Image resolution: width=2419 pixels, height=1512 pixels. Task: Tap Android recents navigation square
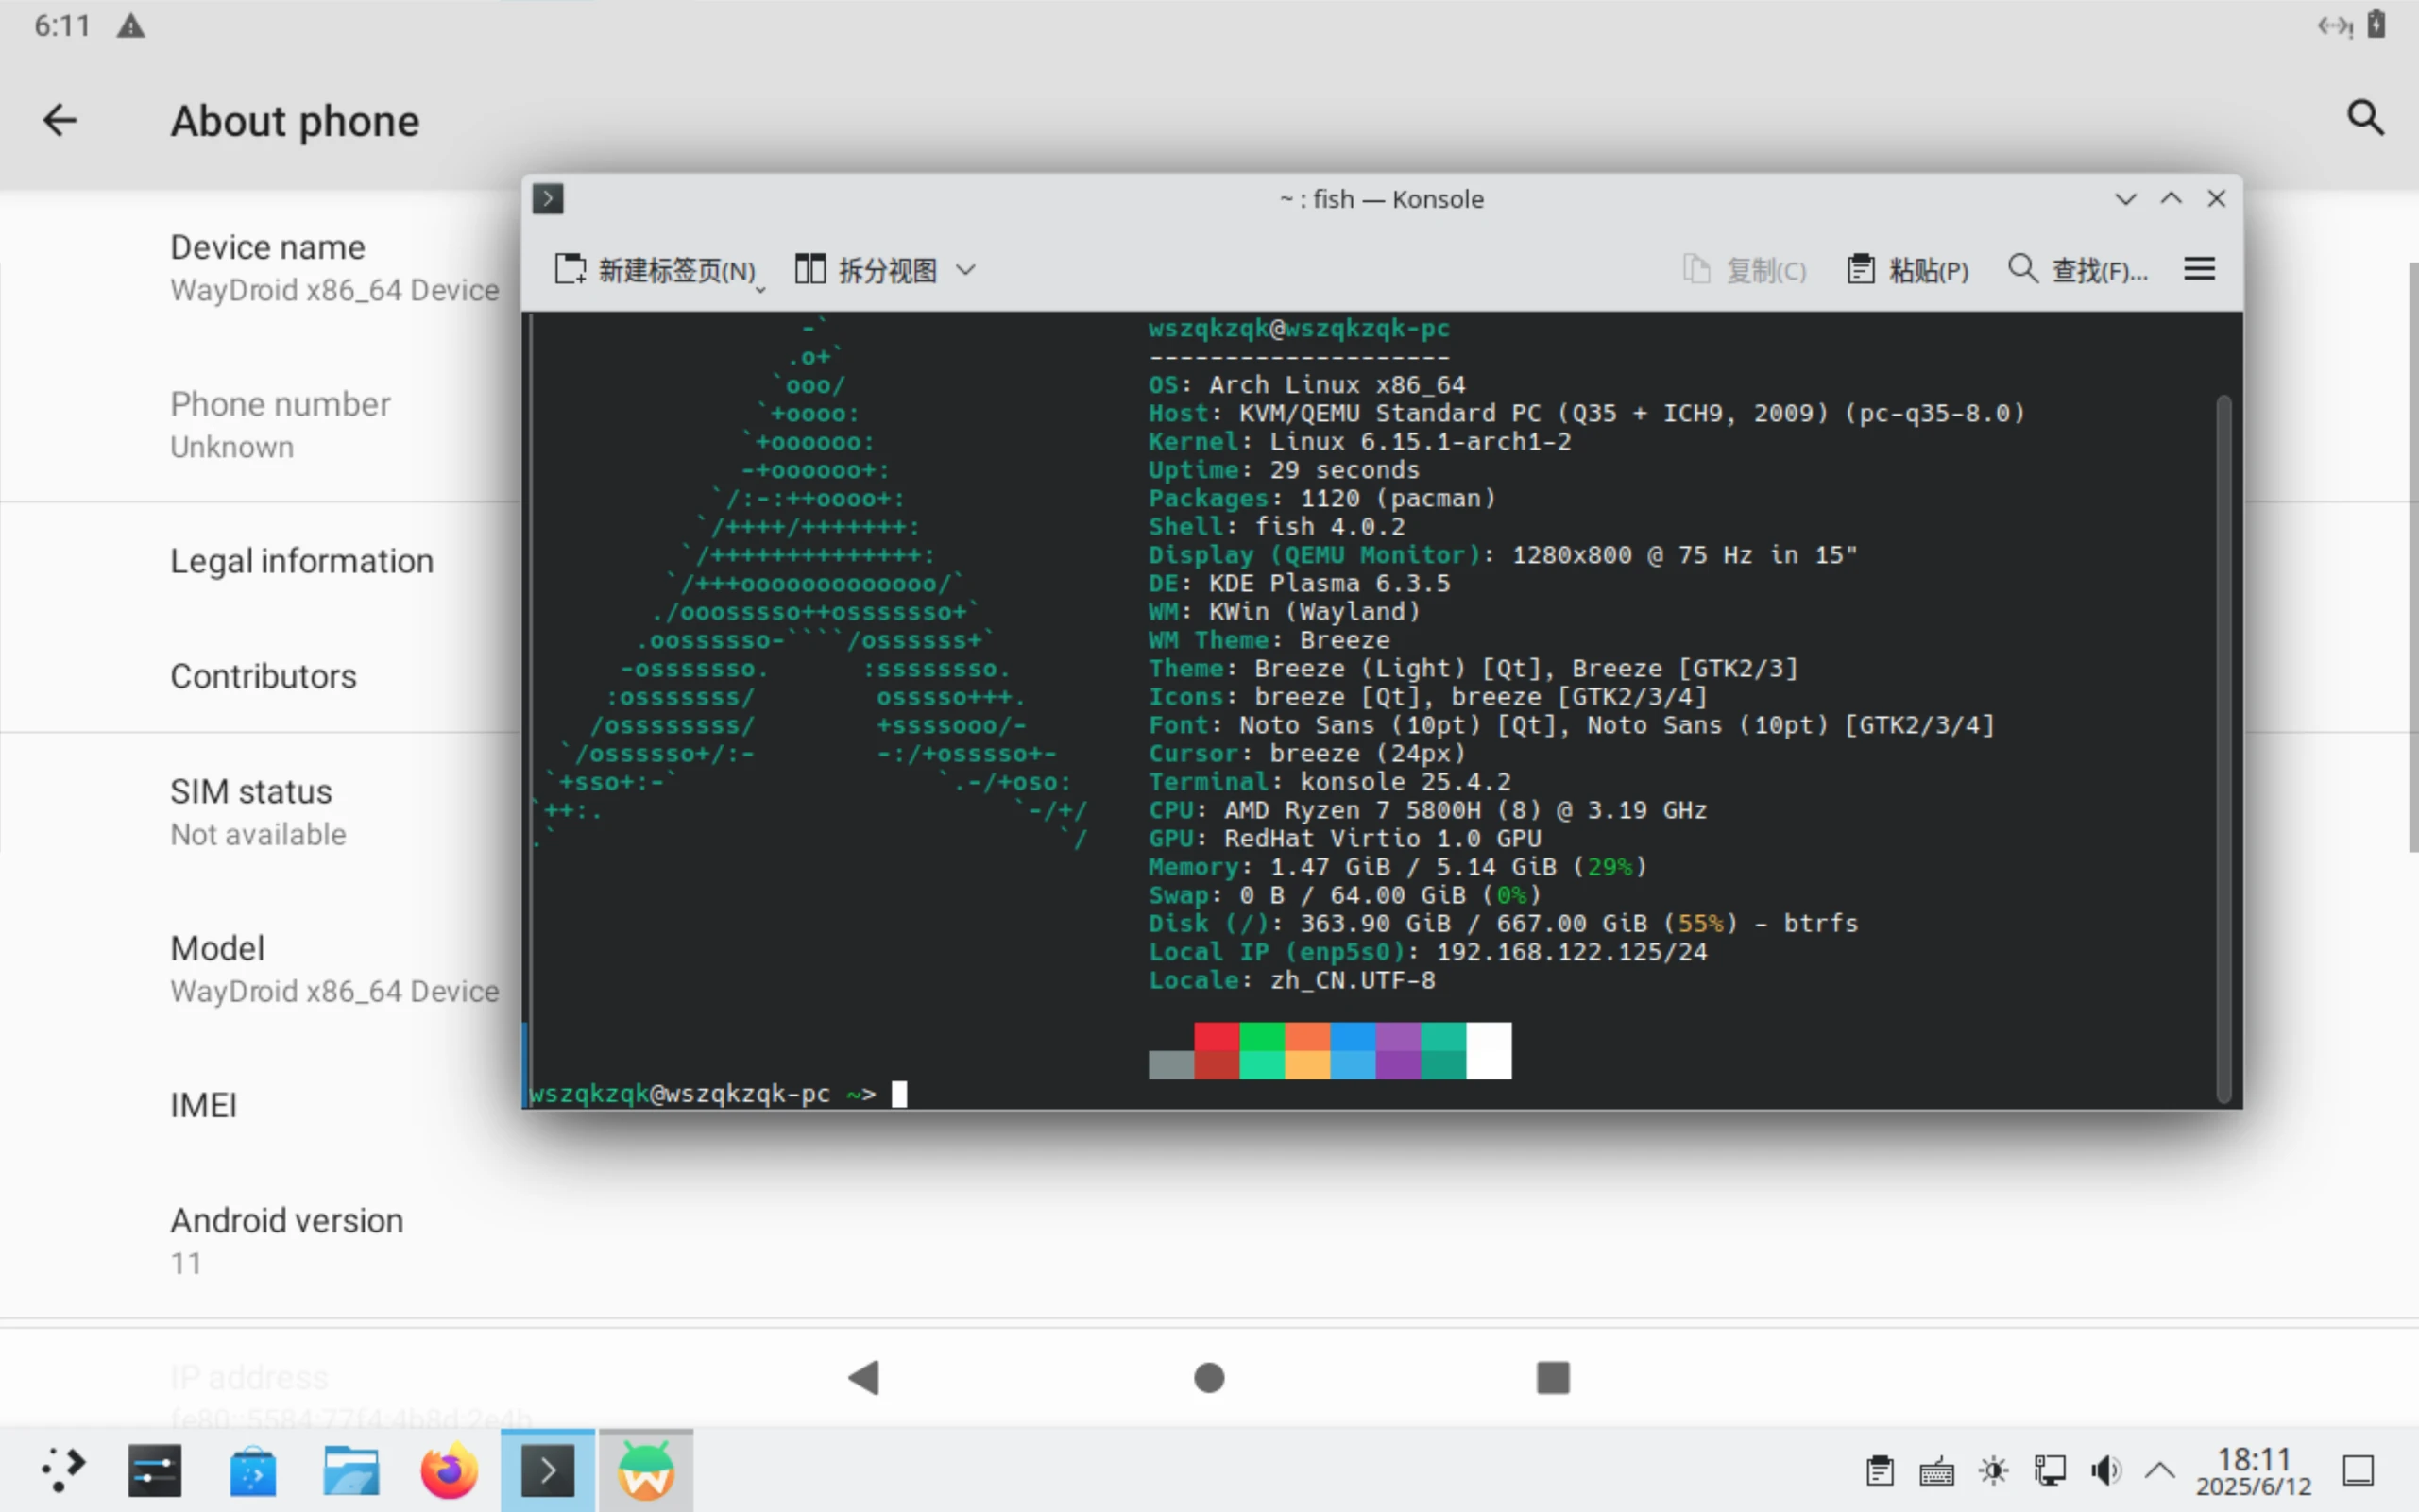click(1553, 1378)
